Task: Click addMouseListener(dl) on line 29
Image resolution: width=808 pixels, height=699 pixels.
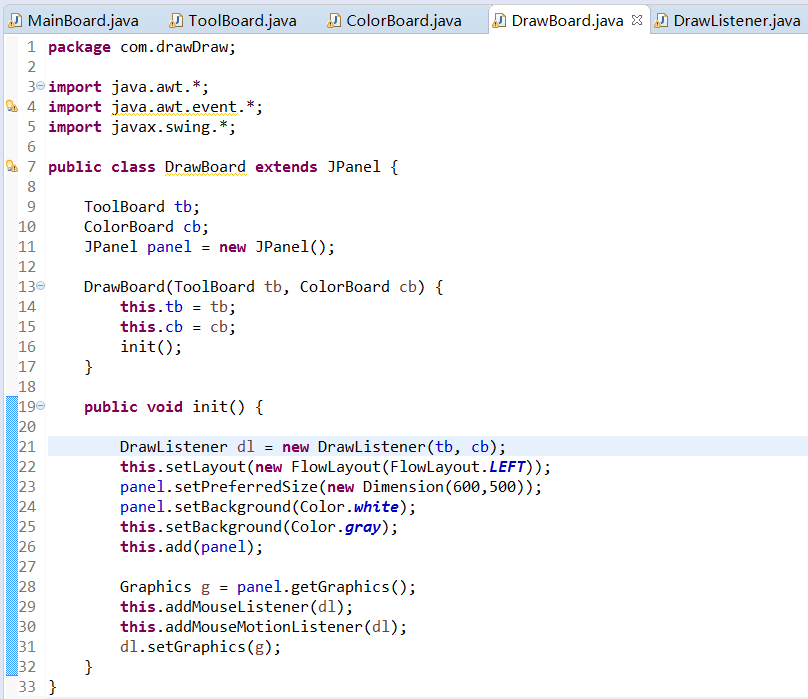Action: (254, 607)
